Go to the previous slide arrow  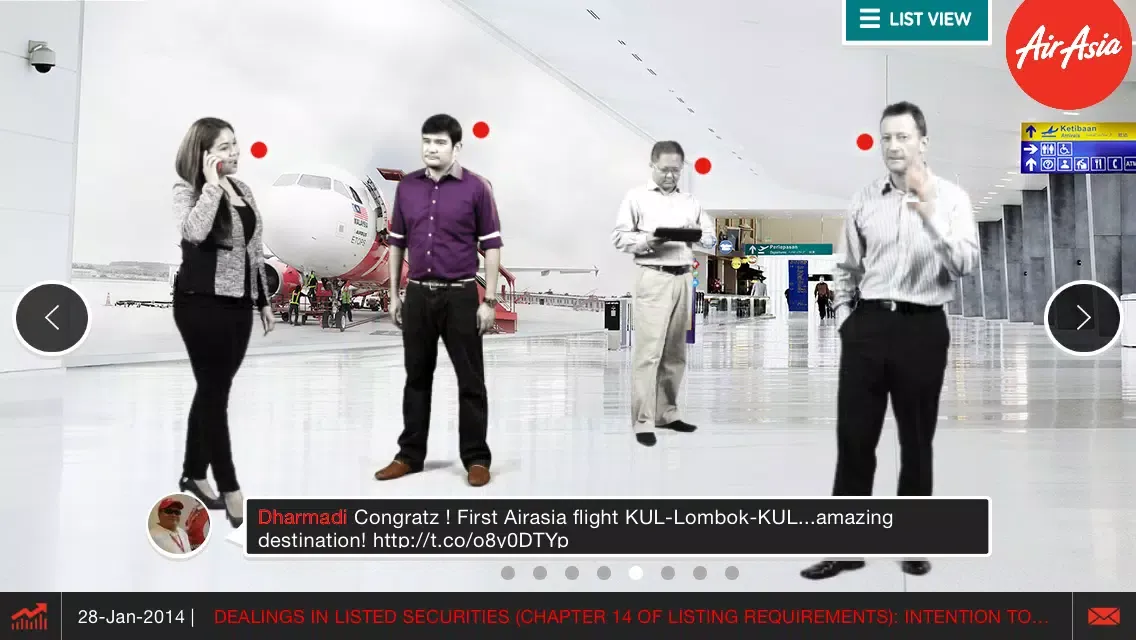pos(52,317)
